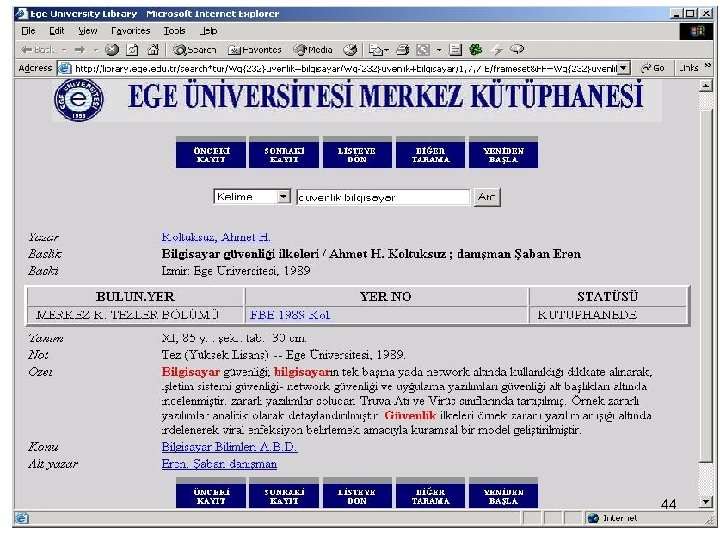Click the page scrollbar up arrow
The image size is (720, 540).
tap(705, 85)
